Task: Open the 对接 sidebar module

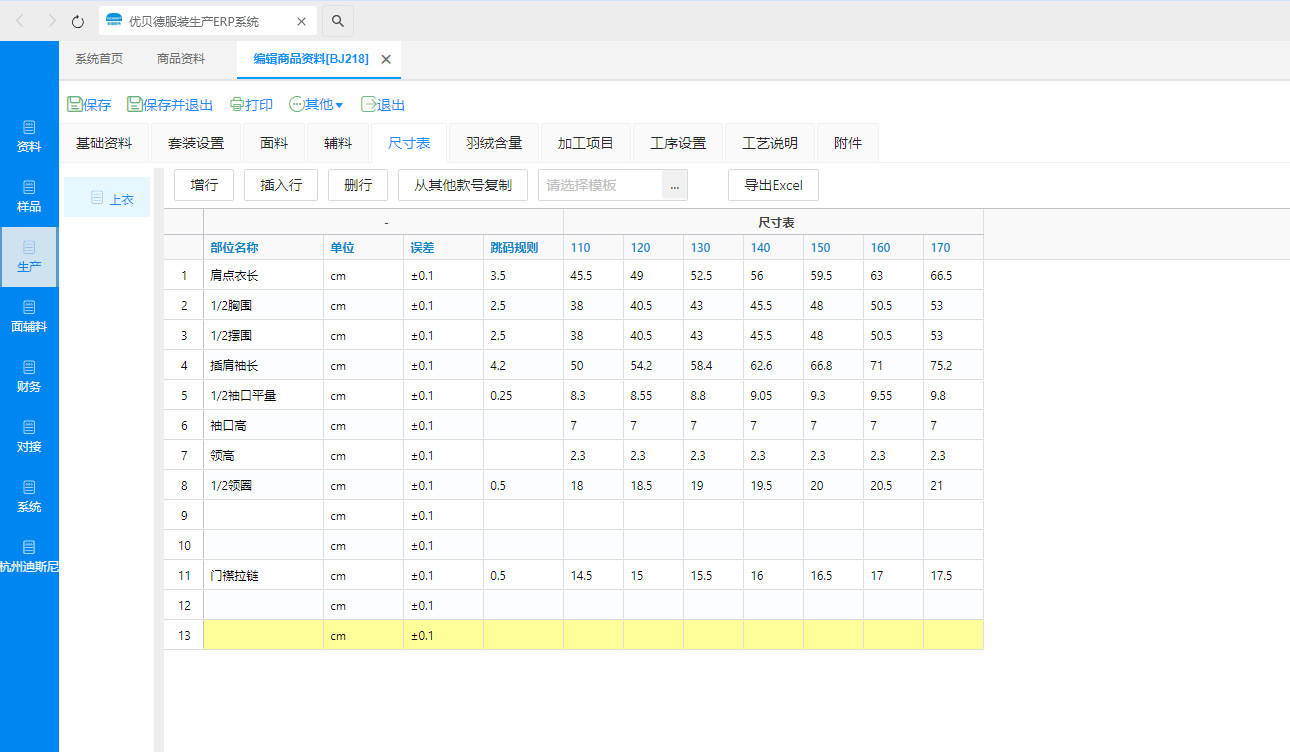Action: (x=29, y=437)
